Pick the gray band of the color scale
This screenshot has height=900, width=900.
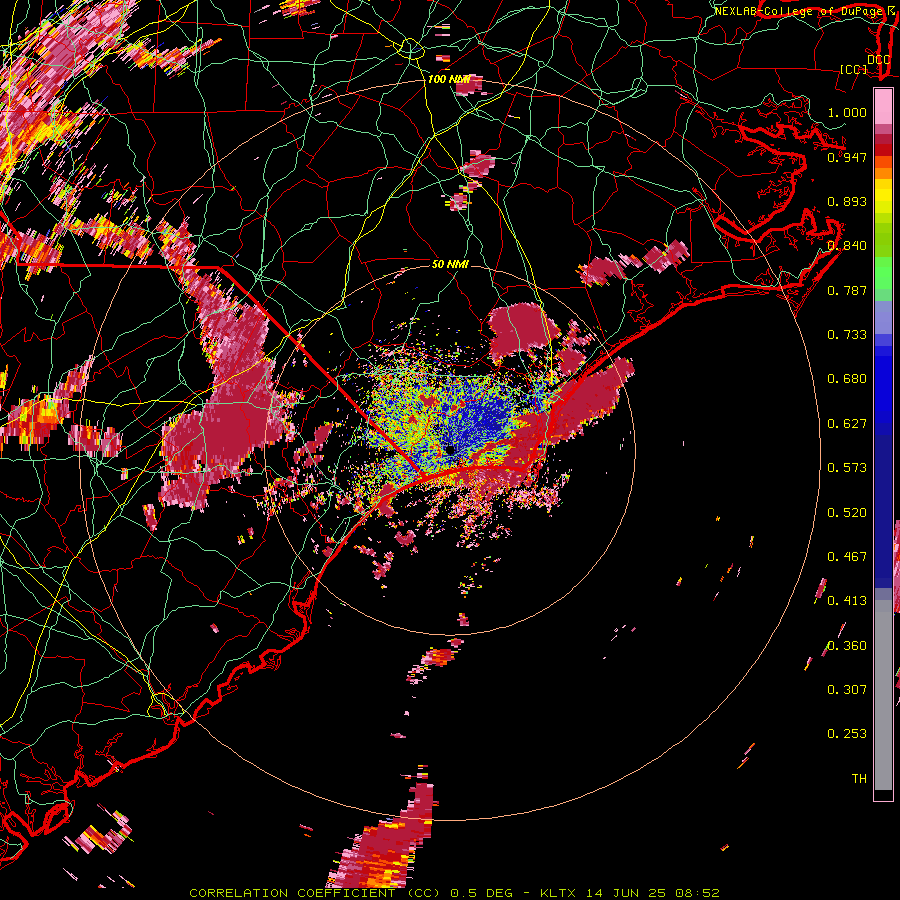(x=883, y=695)
